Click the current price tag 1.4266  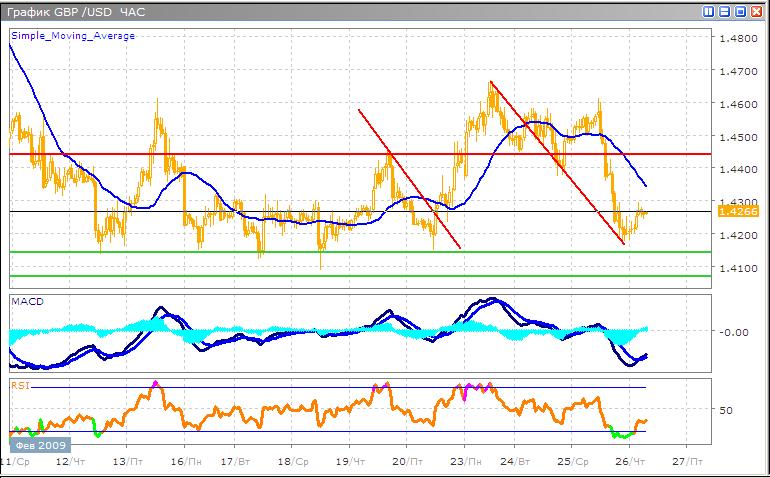(x=739, y=212)
